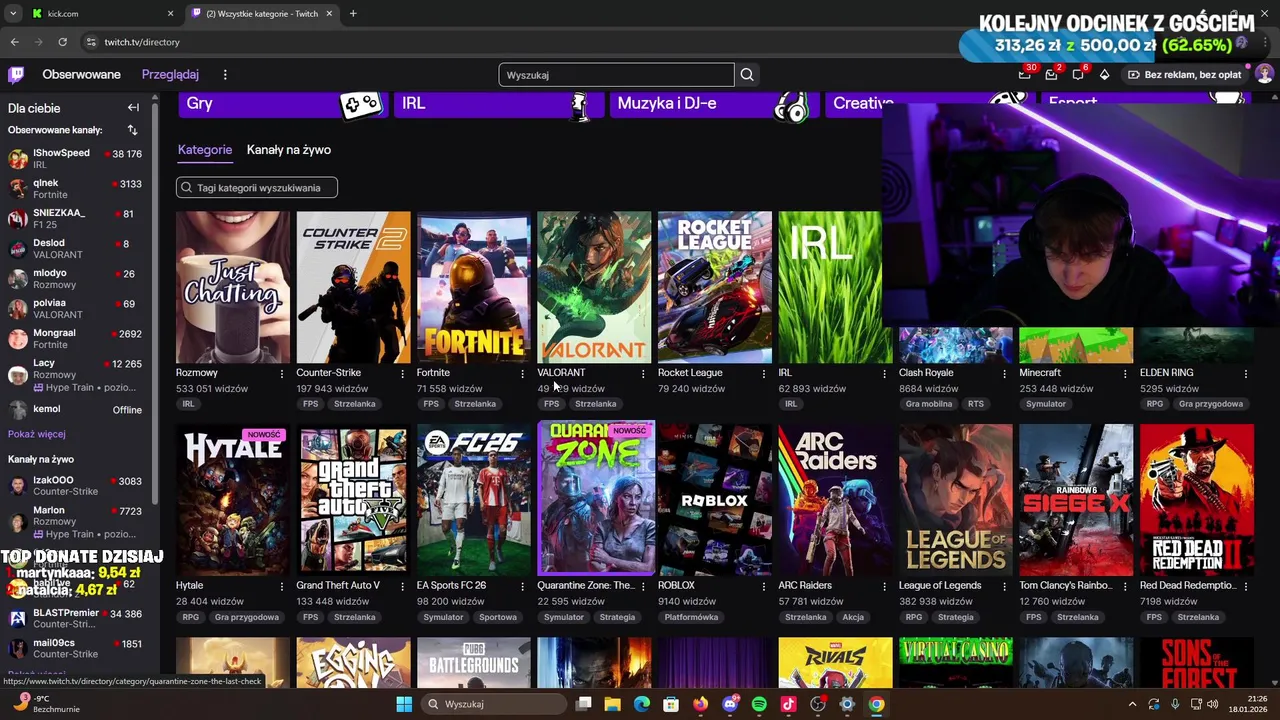
Task: Open the user avatar menu
Action: click(1264, 74)
